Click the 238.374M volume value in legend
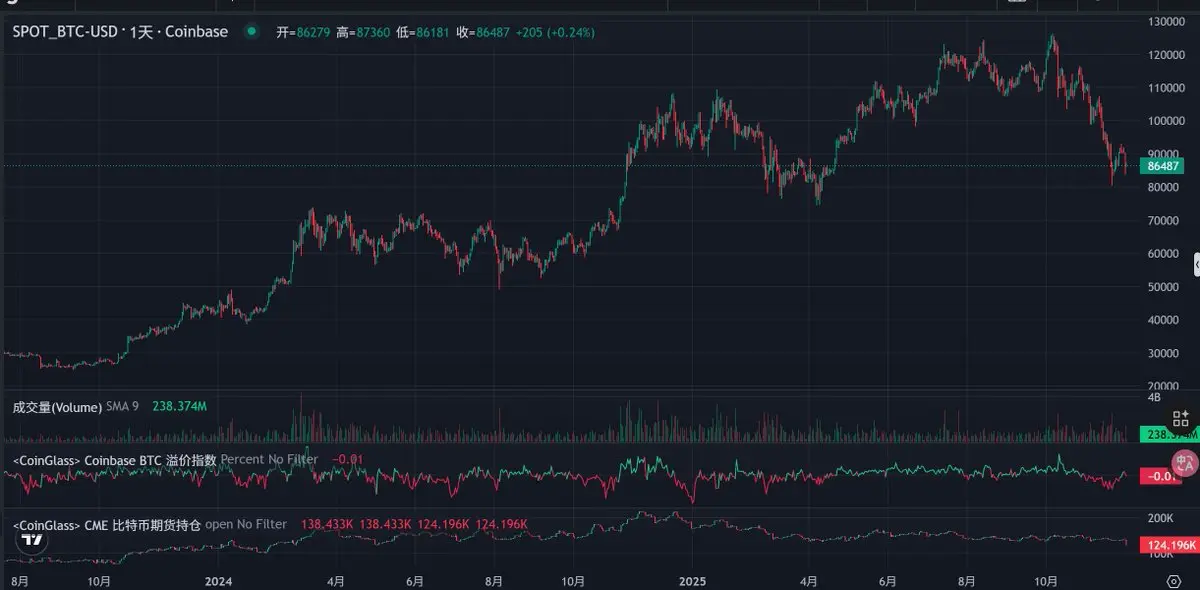 pyautogui.click(x=179, y=407)
